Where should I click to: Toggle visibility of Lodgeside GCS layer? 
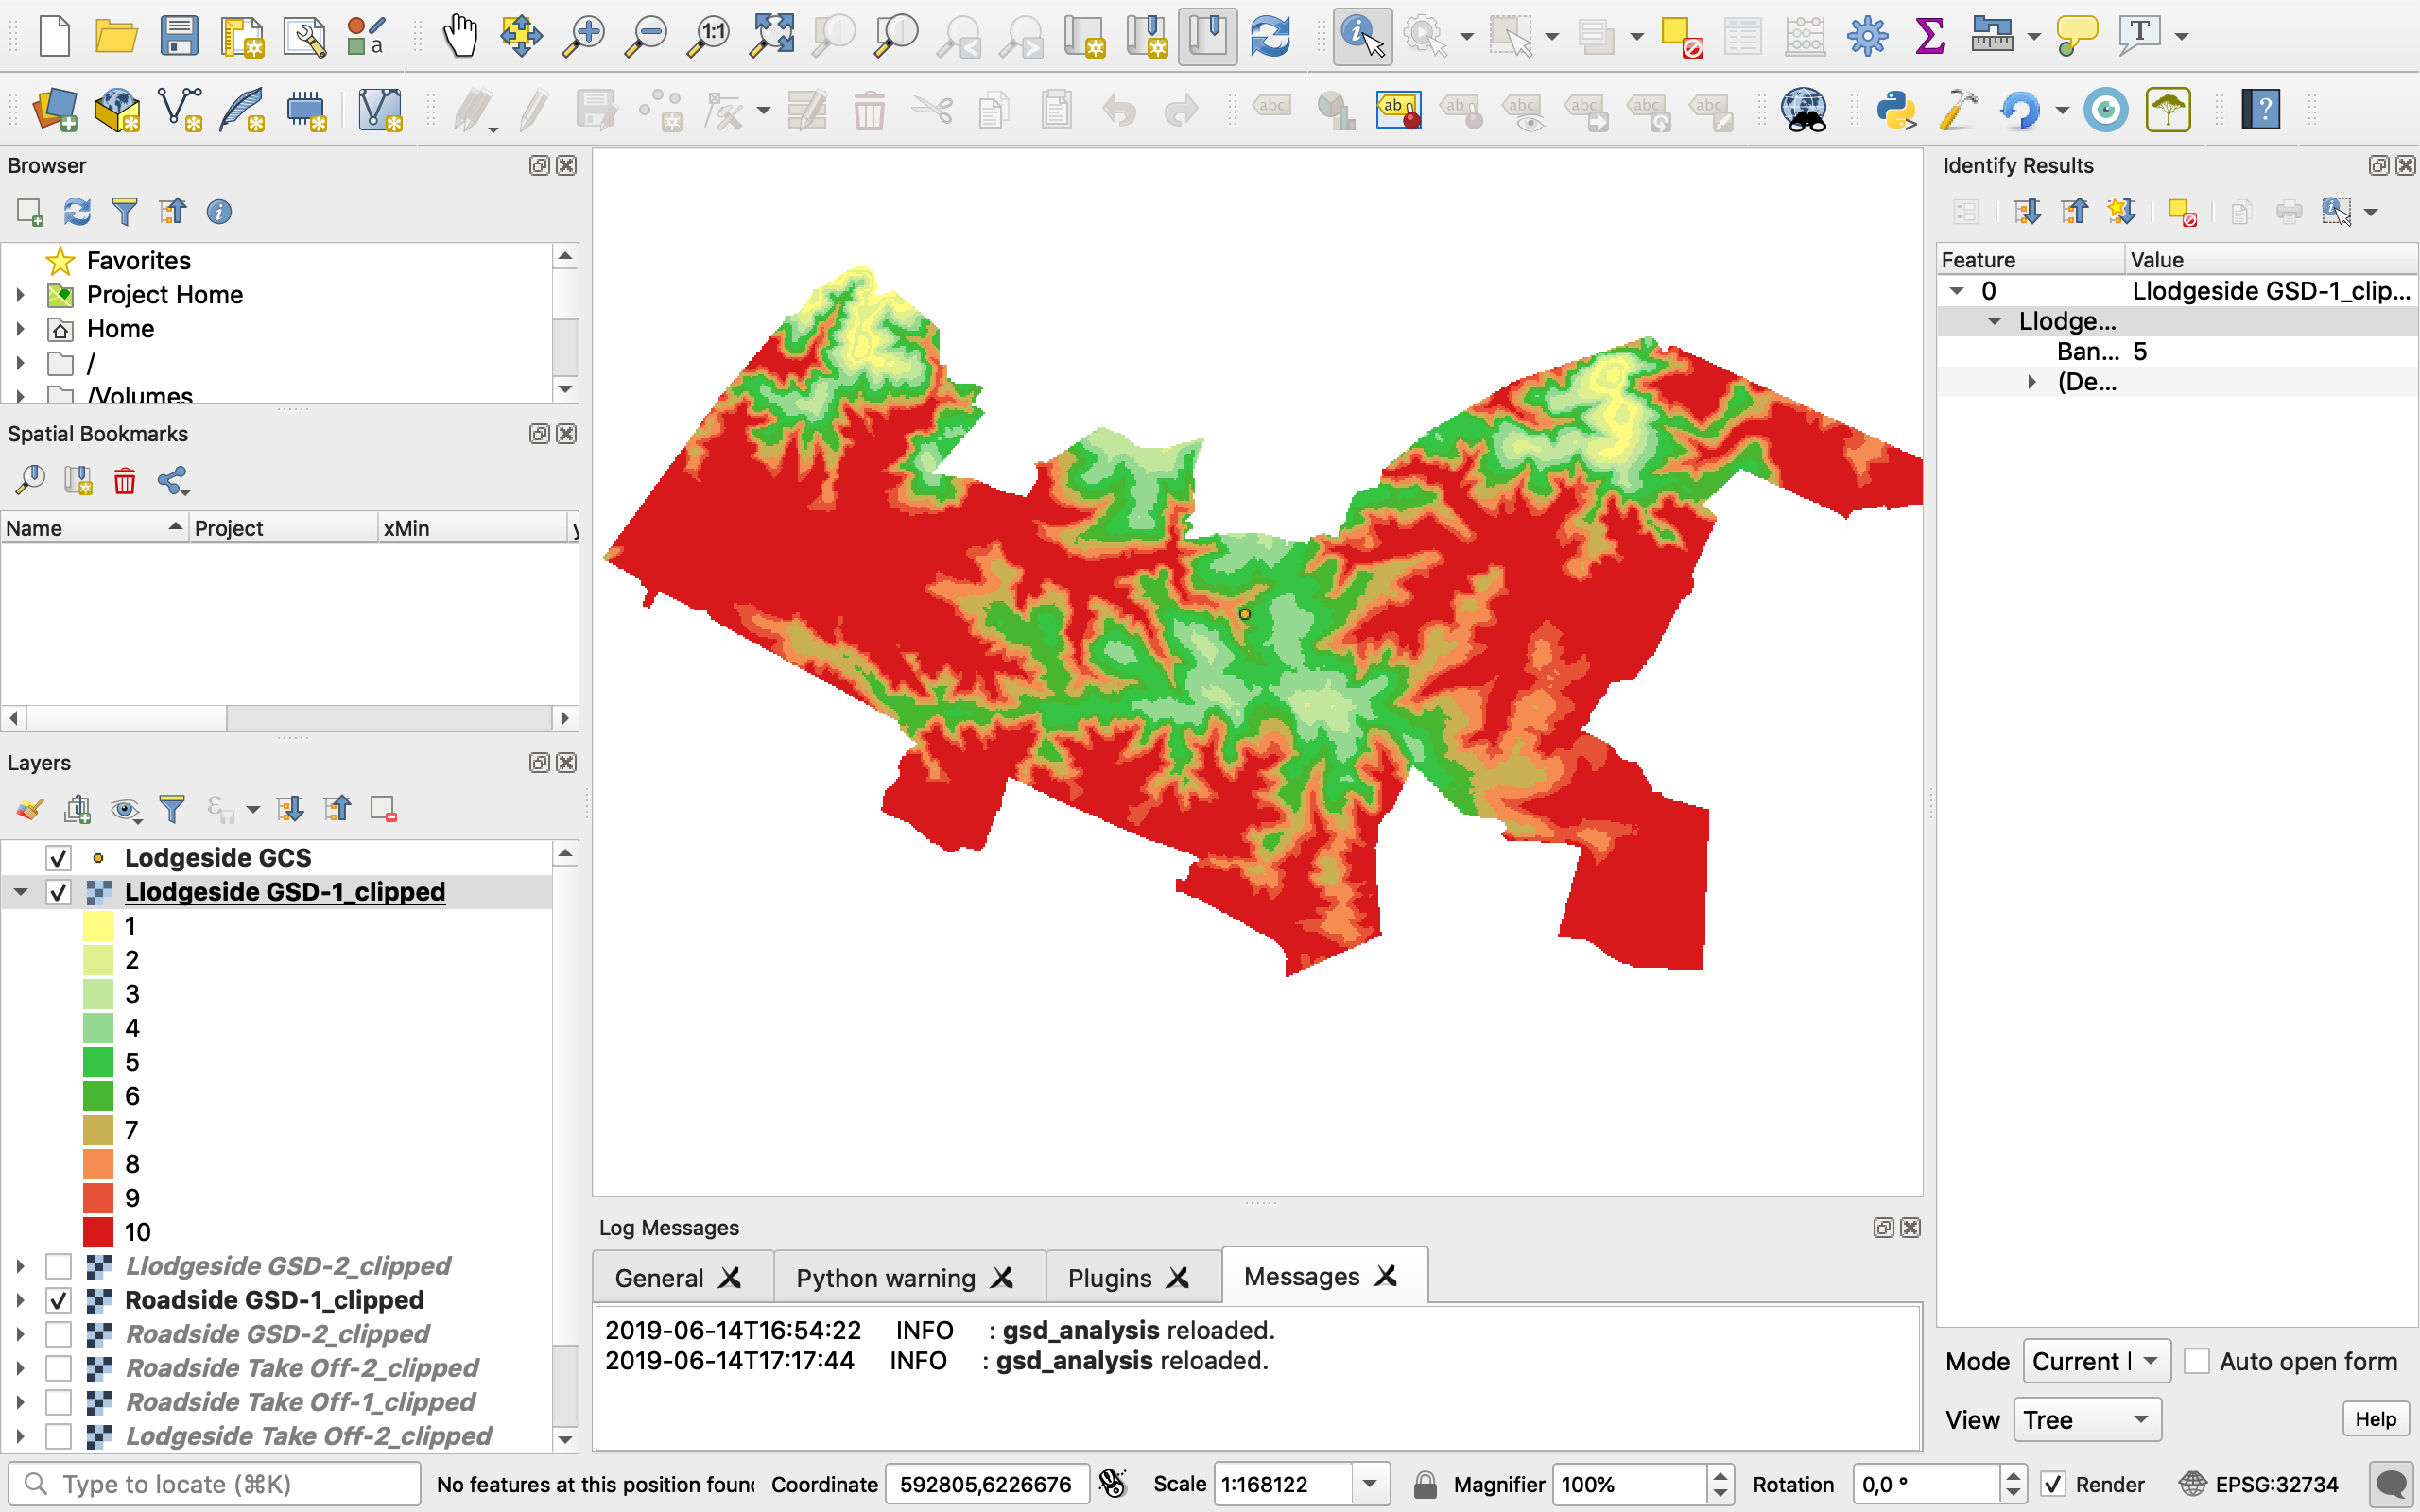[x=59, y=858]
